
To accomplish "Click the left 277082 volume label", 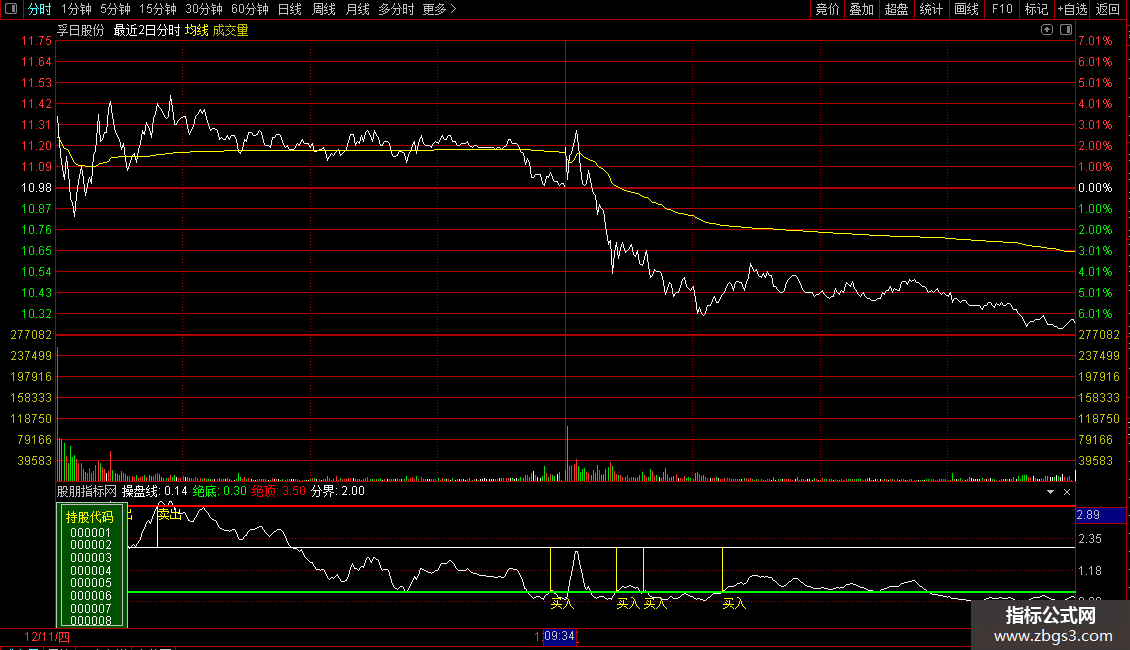I will [x=31, y=335].
